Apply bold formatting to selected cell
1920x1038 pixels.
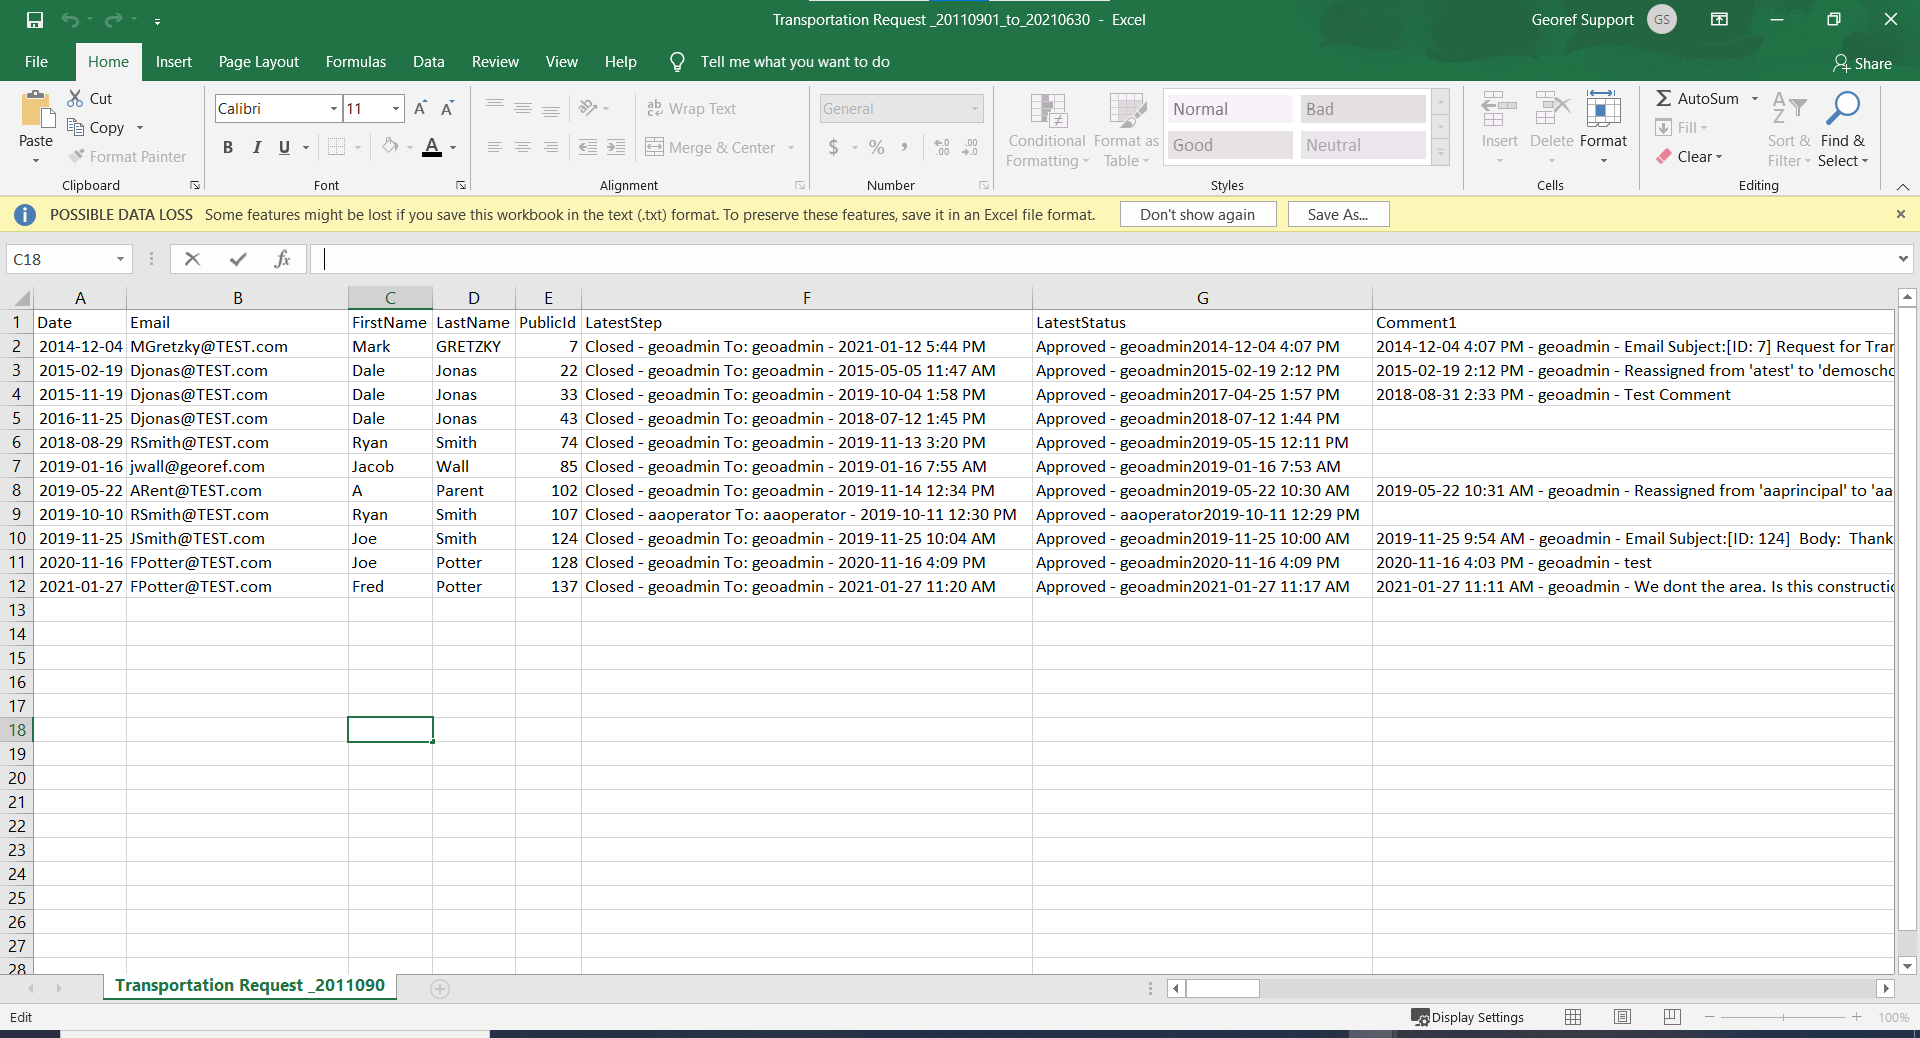point(228,147)
